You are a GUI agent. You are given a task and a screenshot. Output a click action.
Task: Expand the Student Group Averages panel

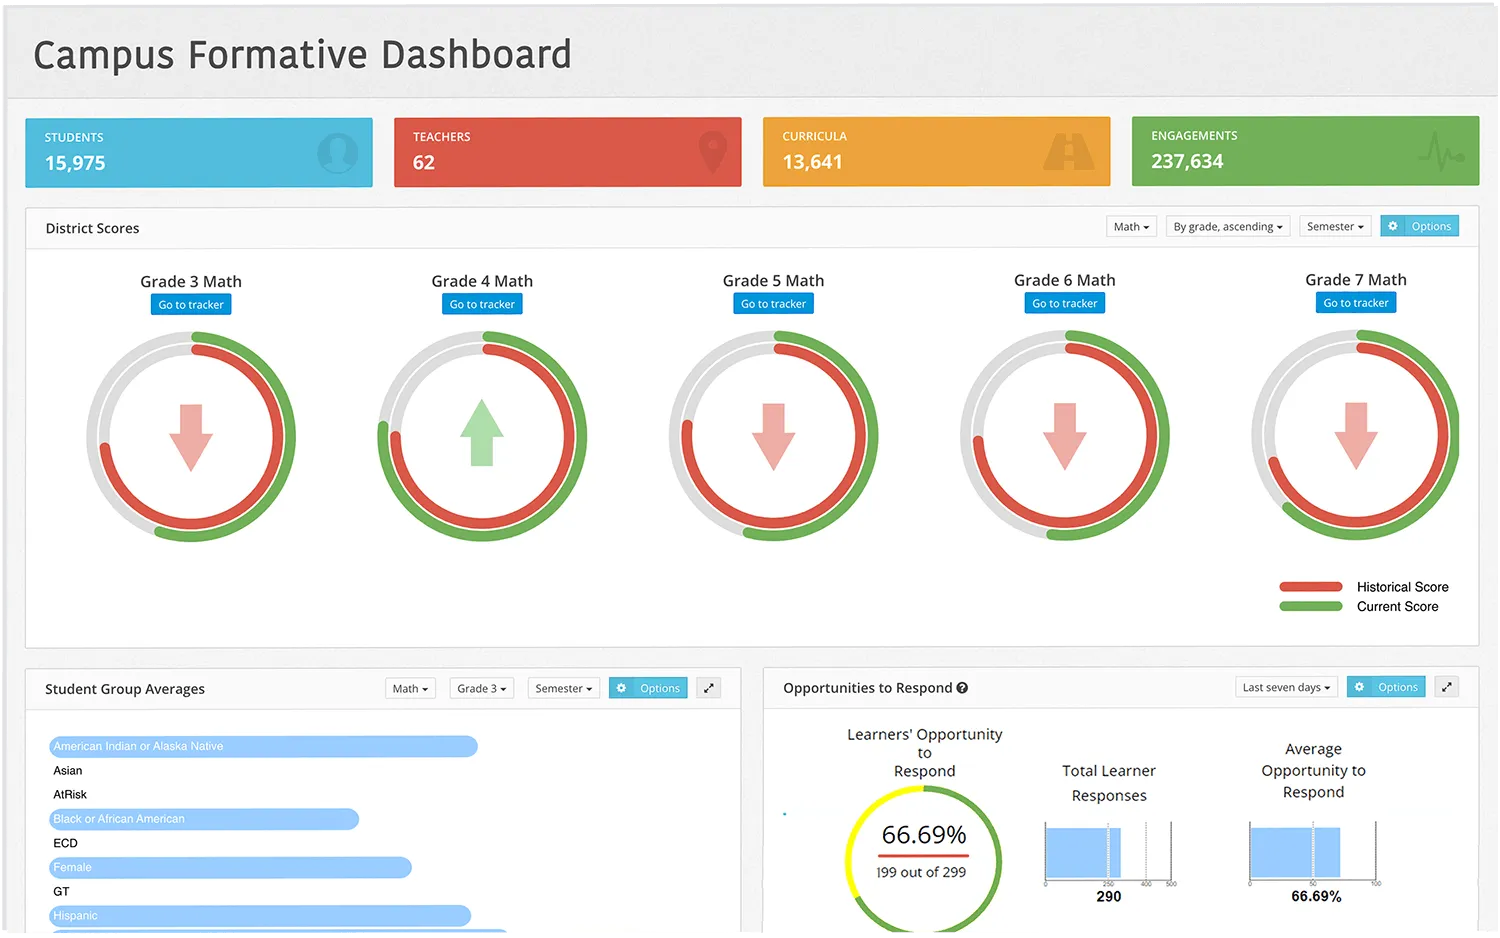click(x=709, y=688)
